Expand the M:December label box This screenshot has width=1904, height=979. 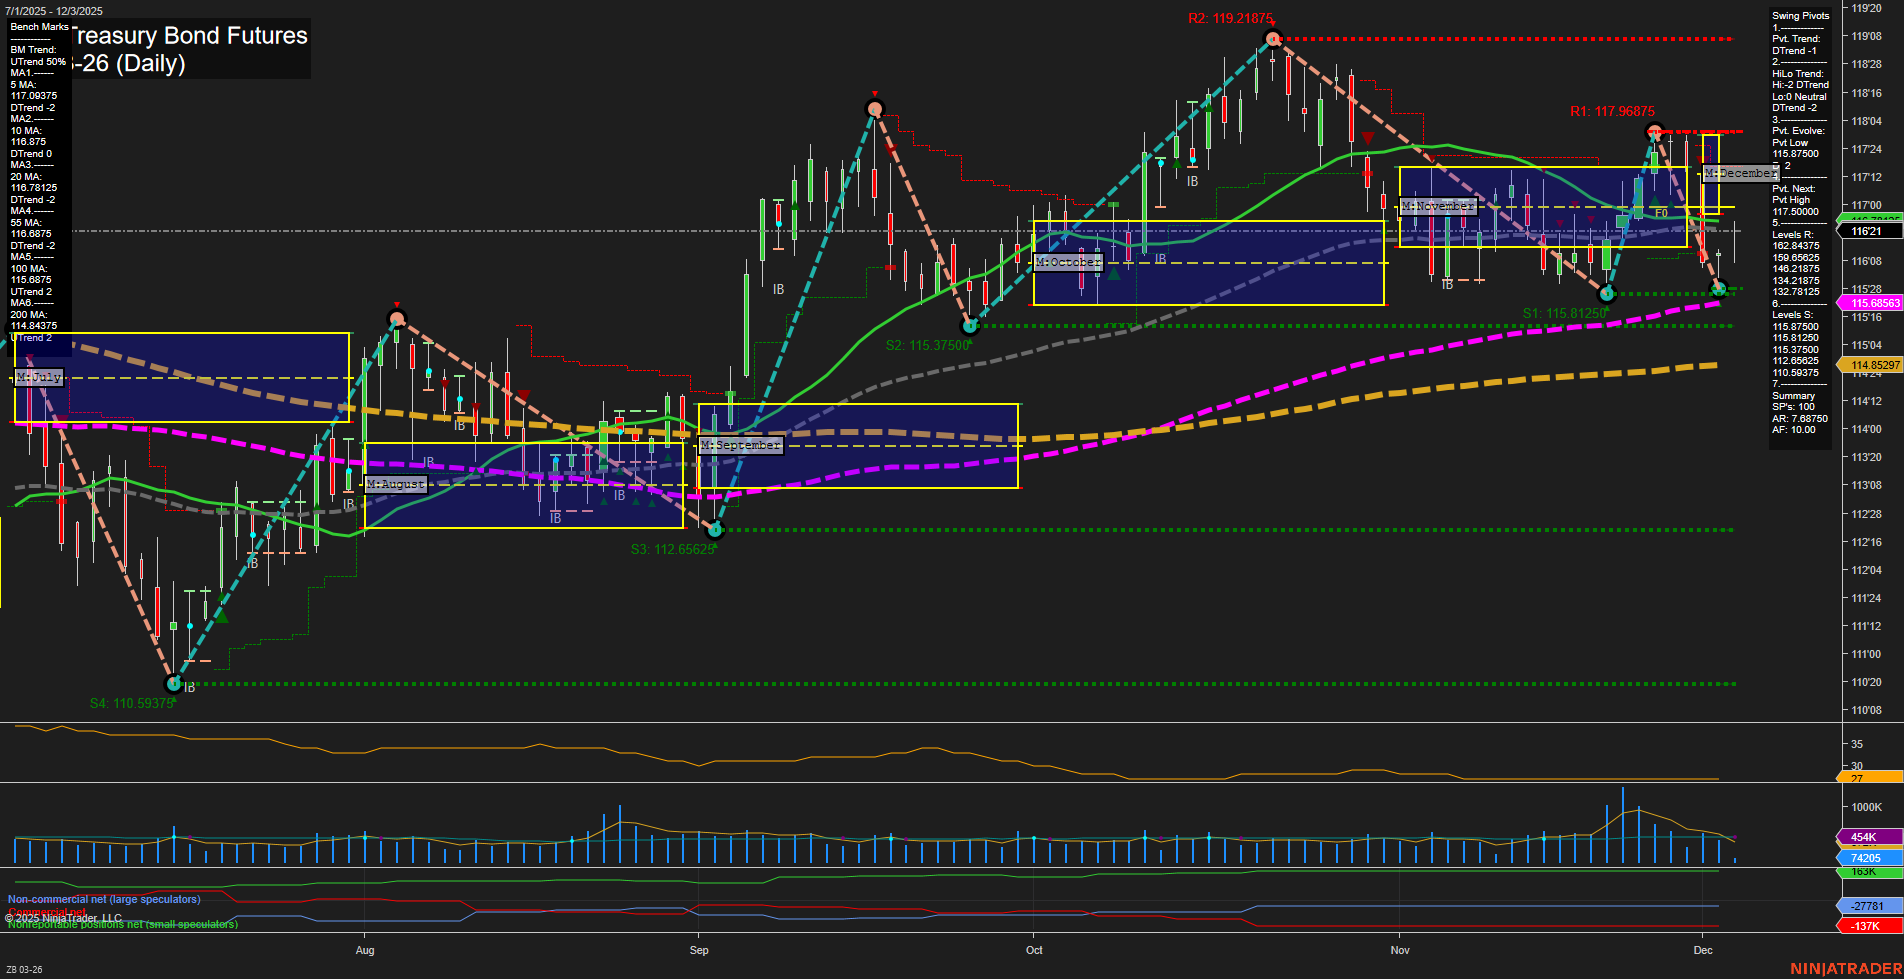pos(1742,173)
